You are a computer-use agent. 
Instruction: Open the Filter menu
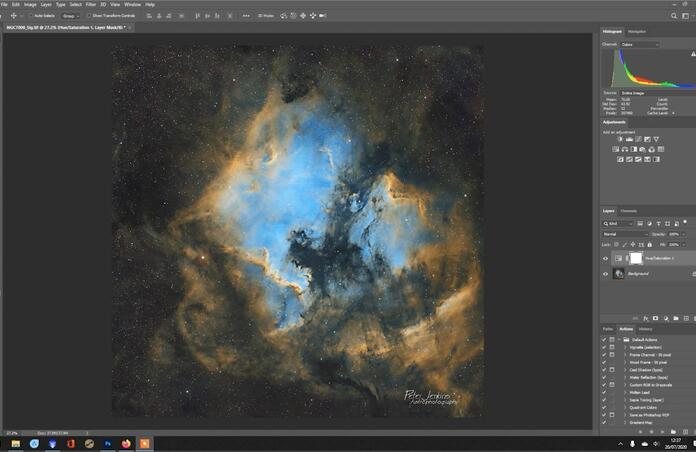coord(91,4)
